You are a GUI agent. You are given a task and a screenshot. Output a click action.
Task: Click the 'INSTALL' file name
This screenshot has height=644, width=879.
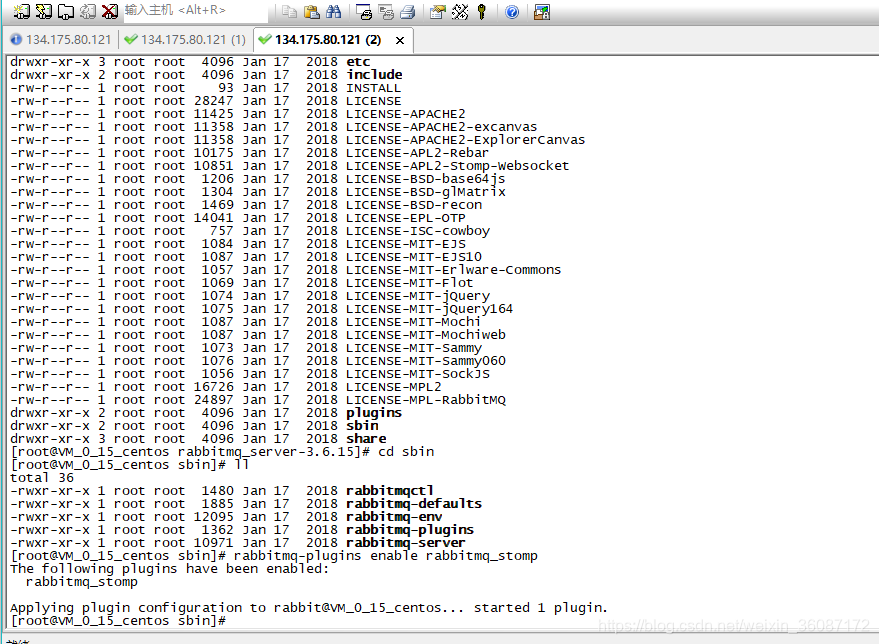[373, 88]
